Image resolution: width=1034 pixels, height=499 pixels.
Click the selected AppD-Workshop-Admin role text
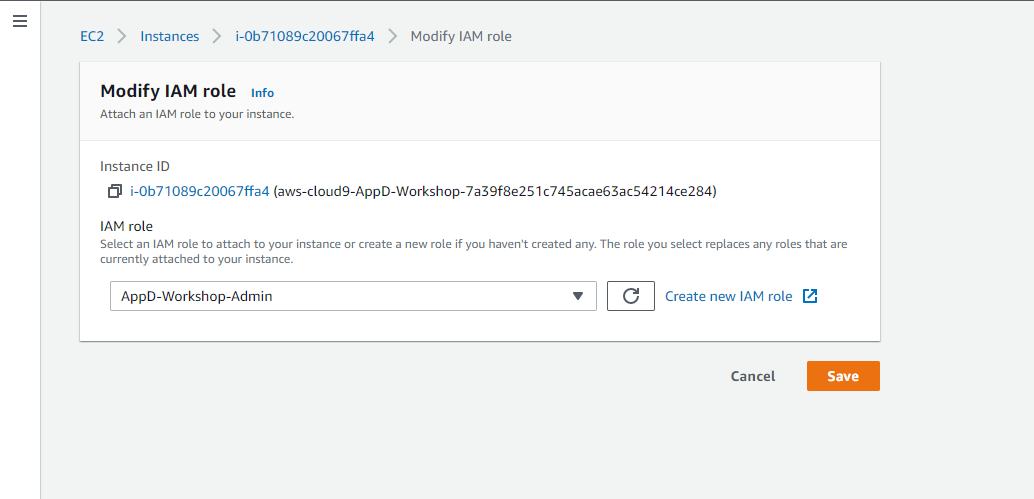click(196, 296)
